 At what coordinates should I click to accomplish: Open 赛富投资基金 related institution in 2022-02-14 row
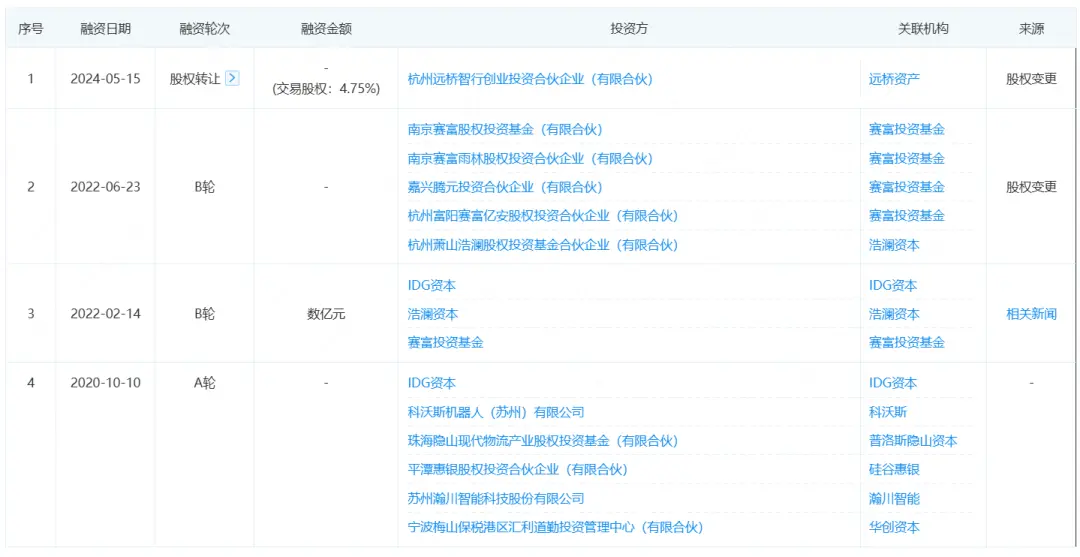tap(906, 342)
